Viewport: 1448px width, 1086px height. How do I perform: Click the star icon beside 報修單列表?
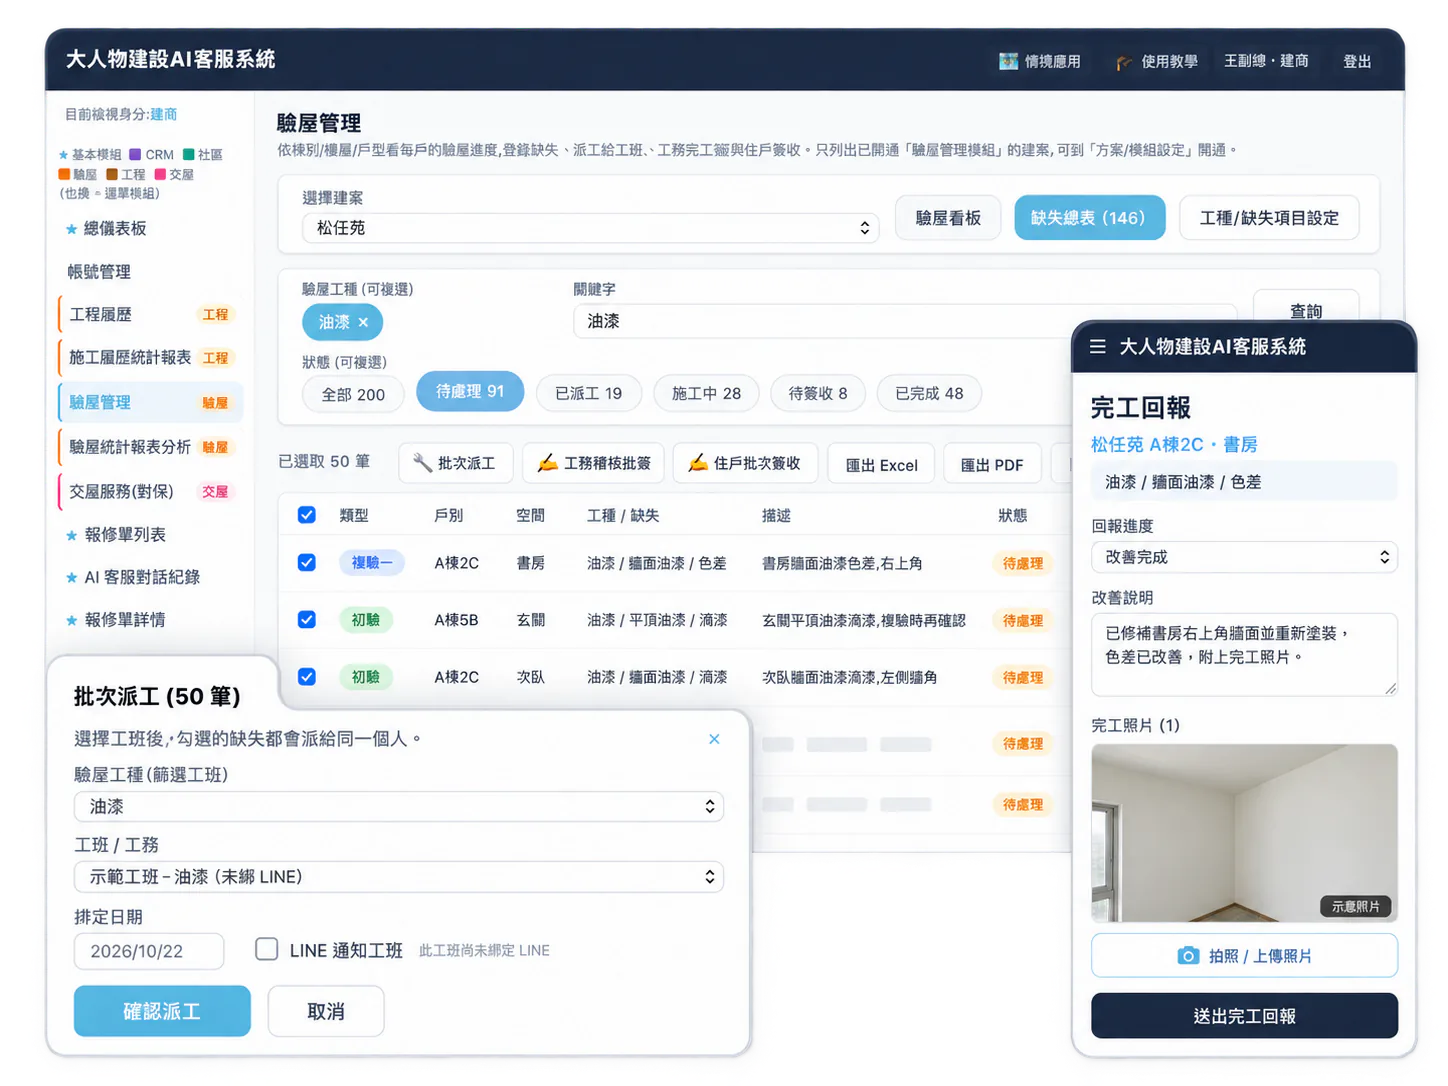point(71,535)
